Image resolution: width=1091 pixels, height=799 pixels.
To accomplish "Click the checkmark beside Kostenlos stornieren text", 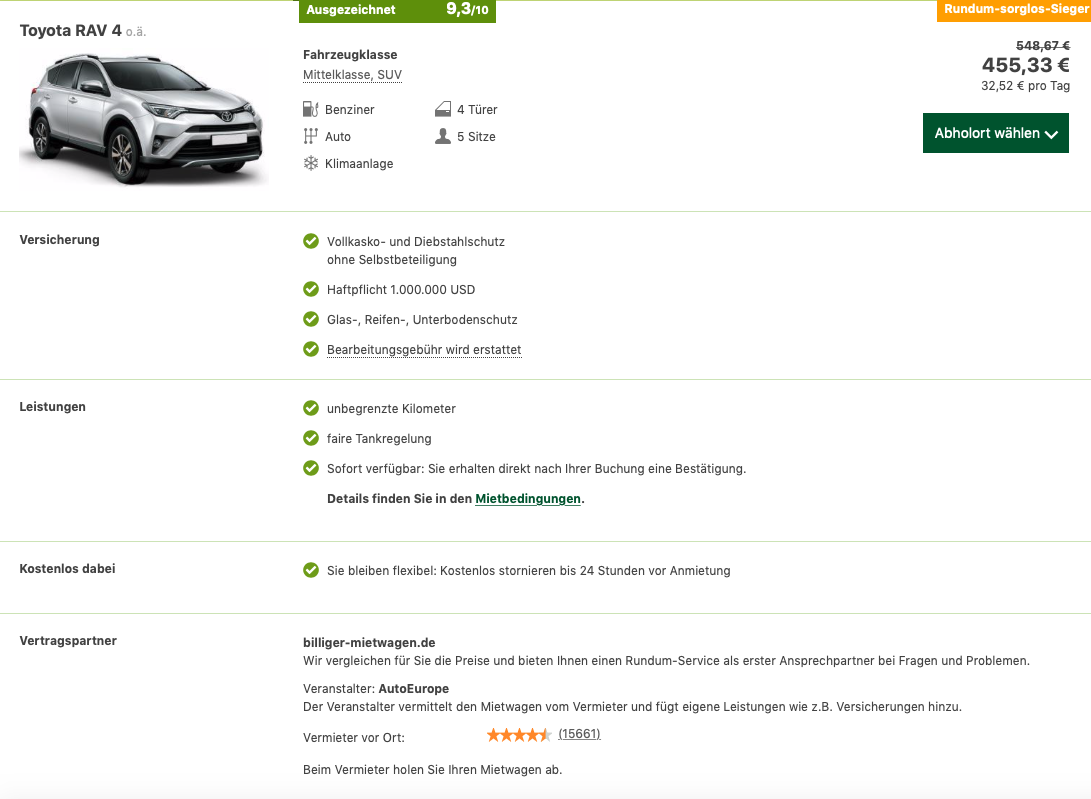I will pos(311,571).
